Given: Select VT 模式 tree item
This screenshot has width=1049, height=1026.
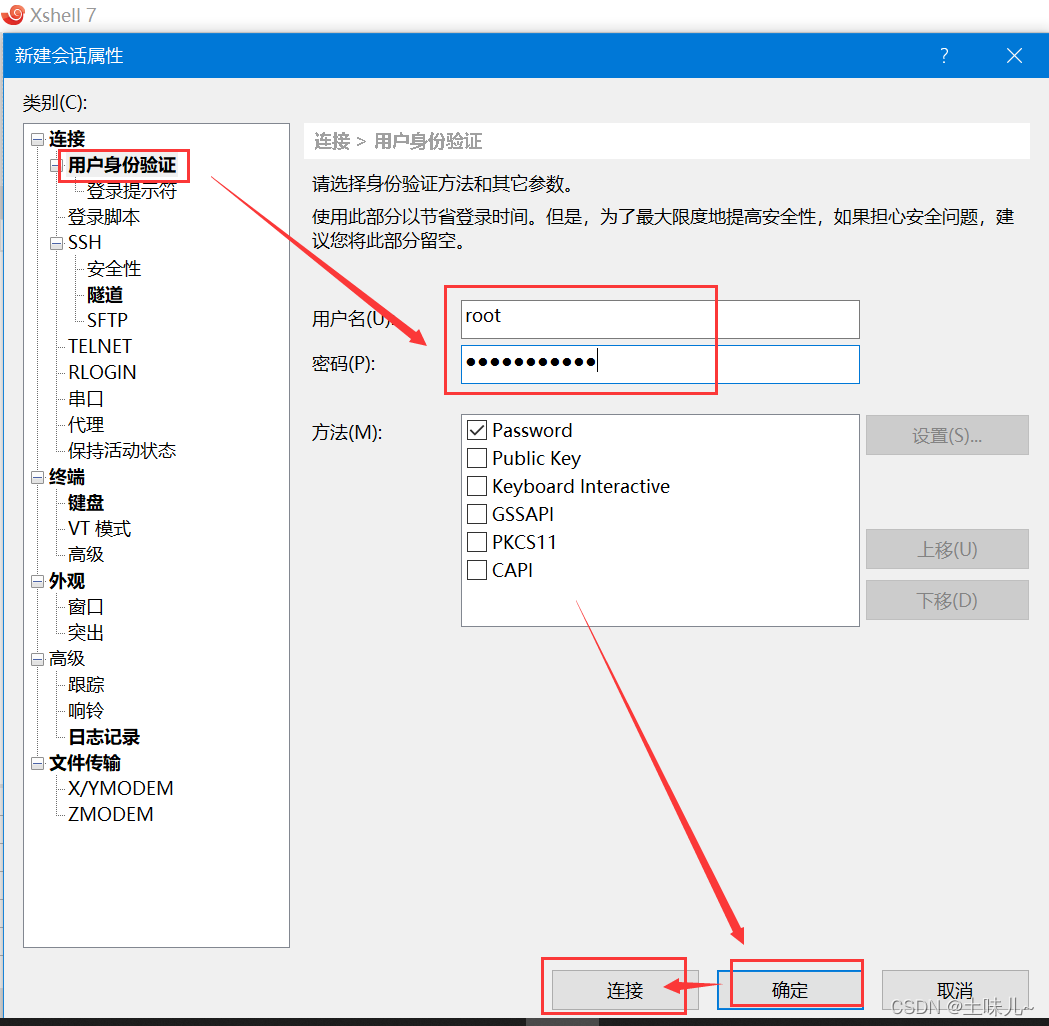Looking at the screenshot, I should tap(99, 529).
